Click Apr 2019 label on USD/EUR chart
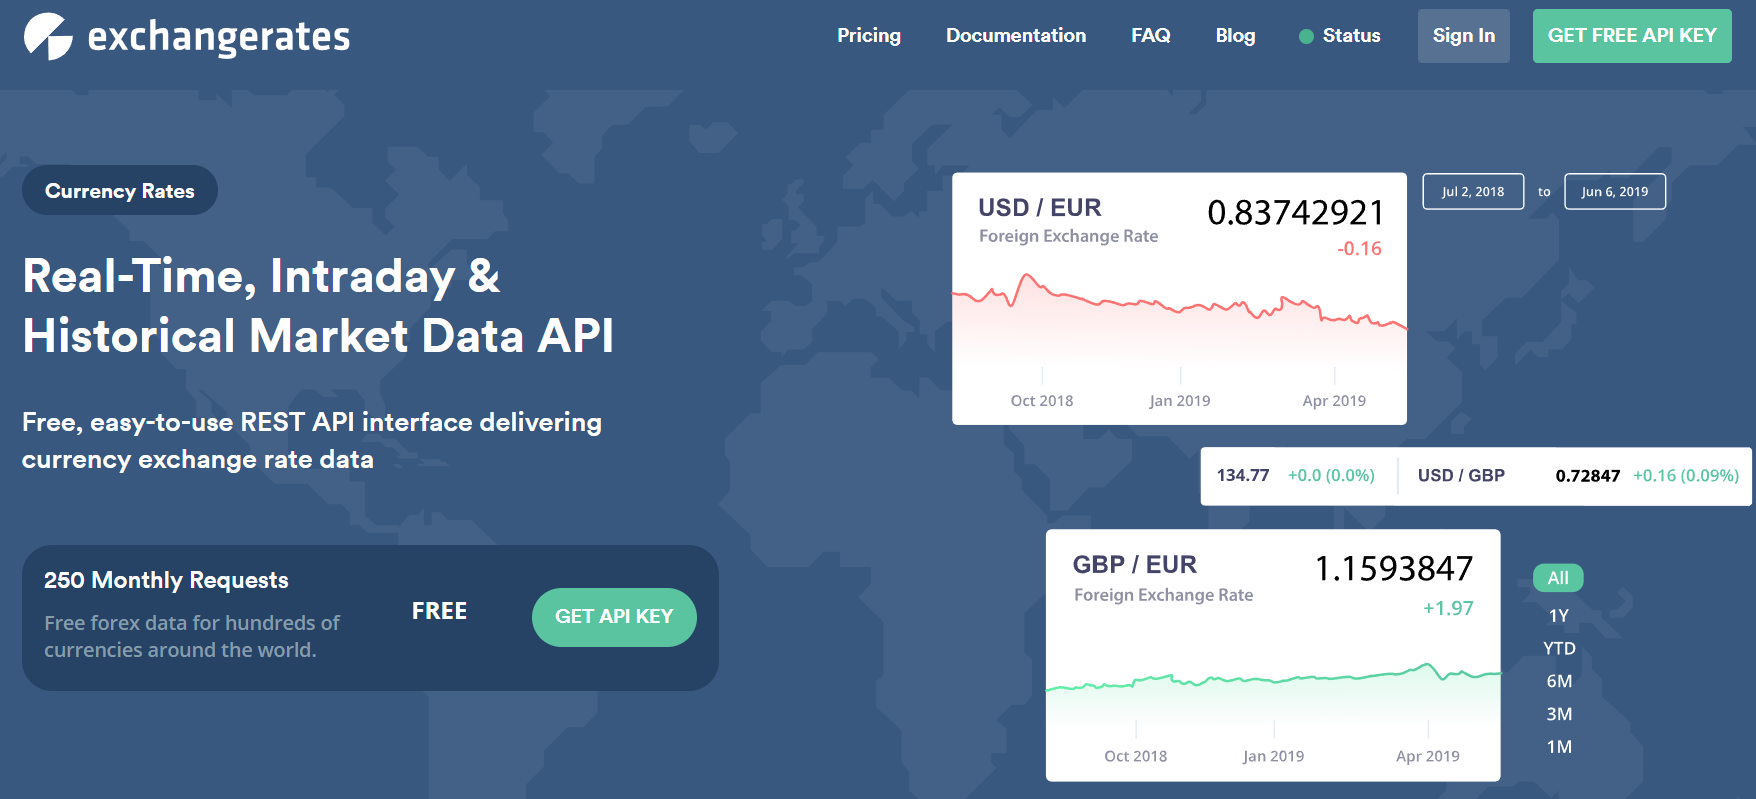 pos(1334,401)
